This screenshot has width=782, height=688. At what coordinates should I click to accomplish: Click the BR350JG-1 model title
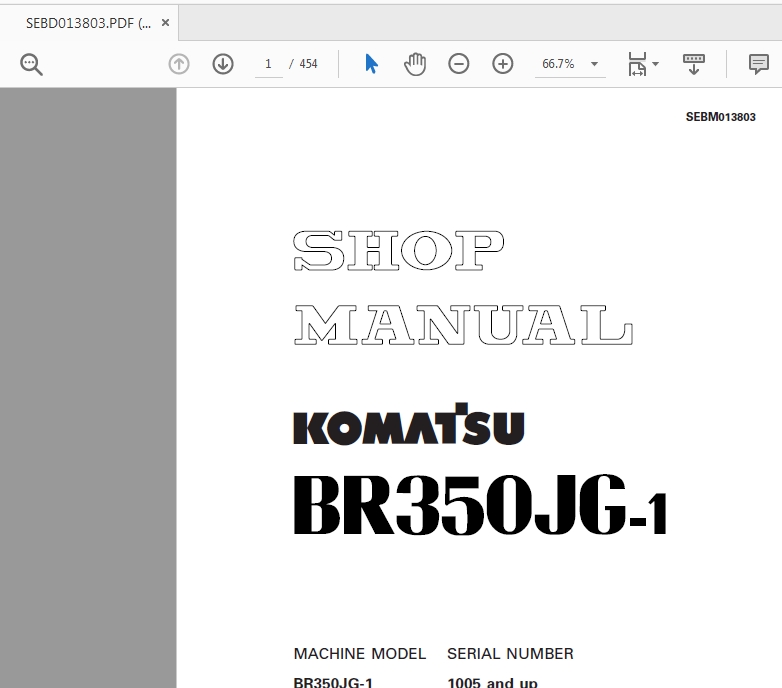pyautogui.click(x=480, y=505)
